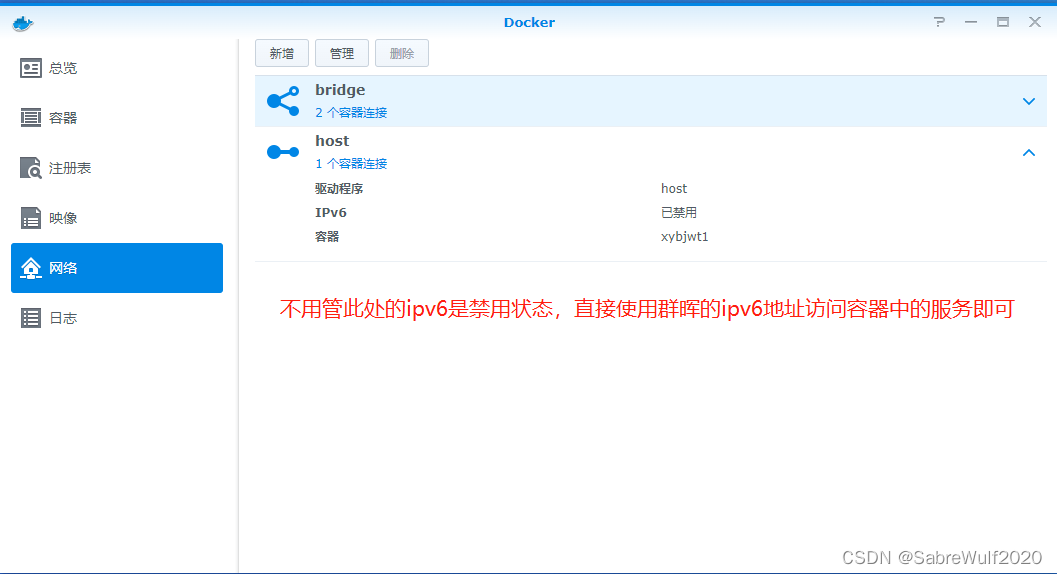Switch to 网络 section
Viewport: 1057px width, 574px height.
[117, 268]
